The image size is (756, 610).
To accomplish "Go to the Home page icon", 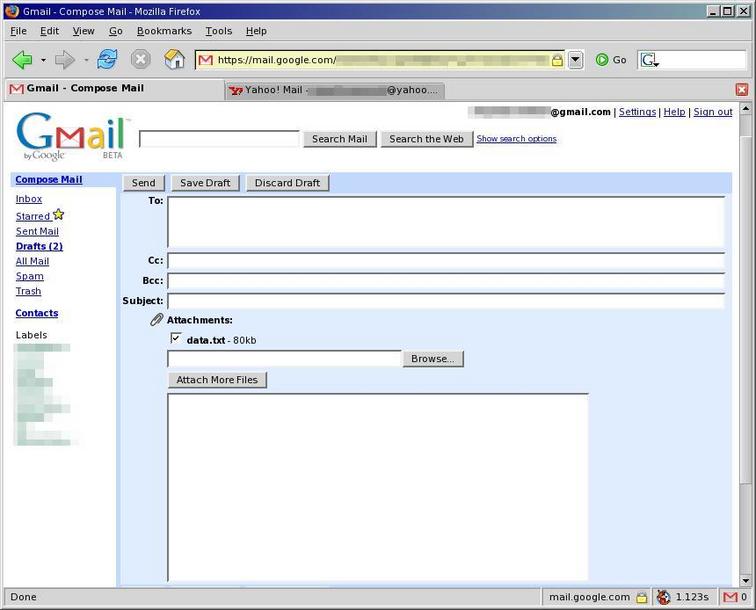I will point(174,60).
